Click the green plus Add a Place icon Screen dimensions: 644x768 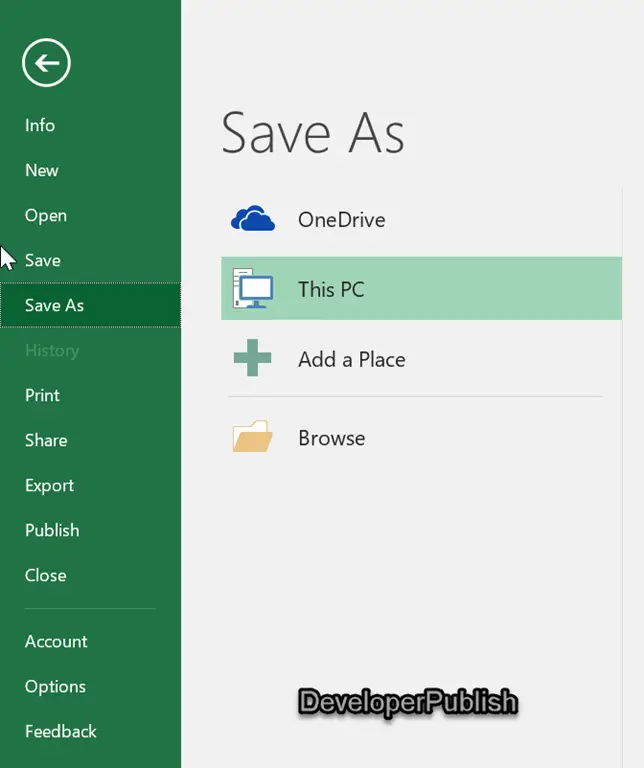click(253, 358)
